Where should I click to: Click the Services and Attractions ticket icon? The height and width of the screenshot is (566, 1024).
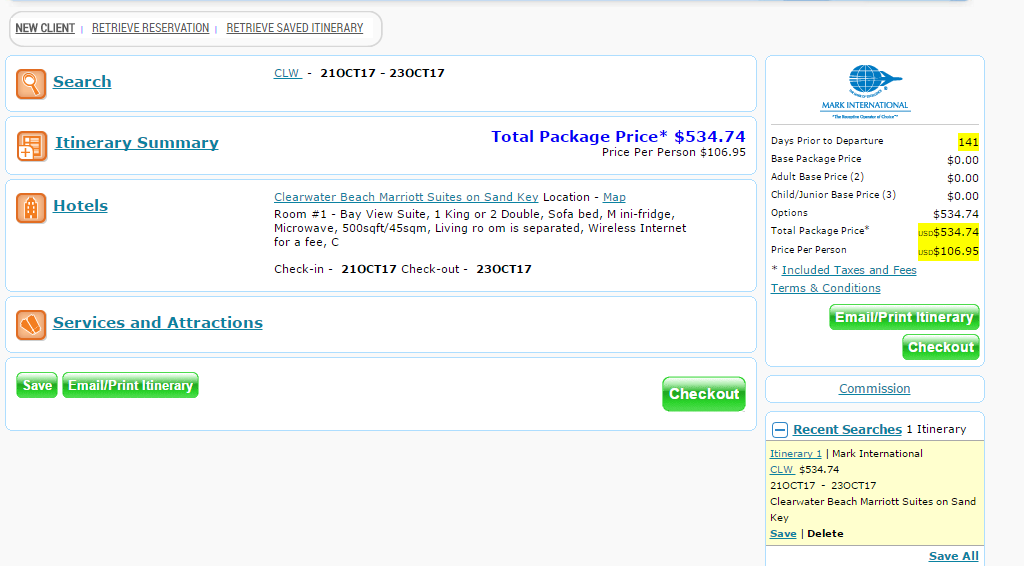(31, 324)
